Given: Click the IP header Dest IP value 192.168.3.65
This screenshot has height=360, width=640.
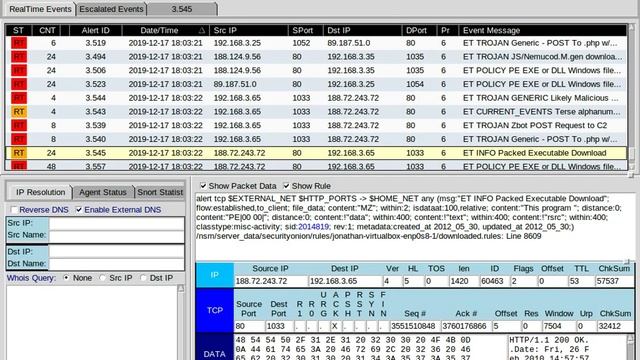Looking at the screenshot, I should (345, 281).
